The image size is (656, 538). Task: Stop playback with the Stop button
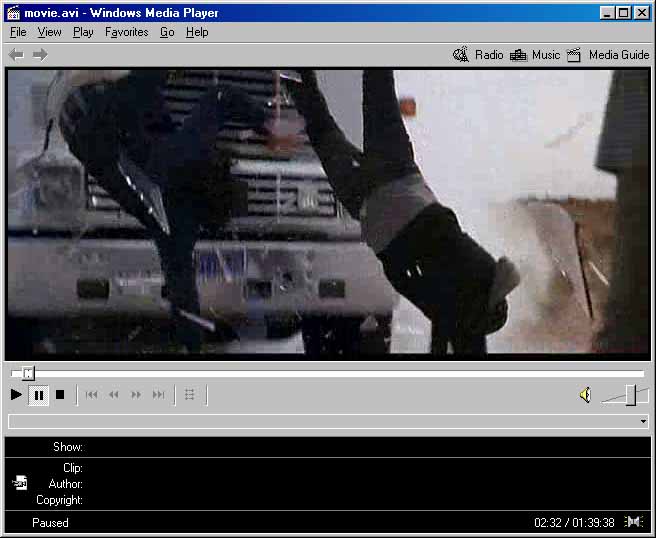click(x=60, y=395)
